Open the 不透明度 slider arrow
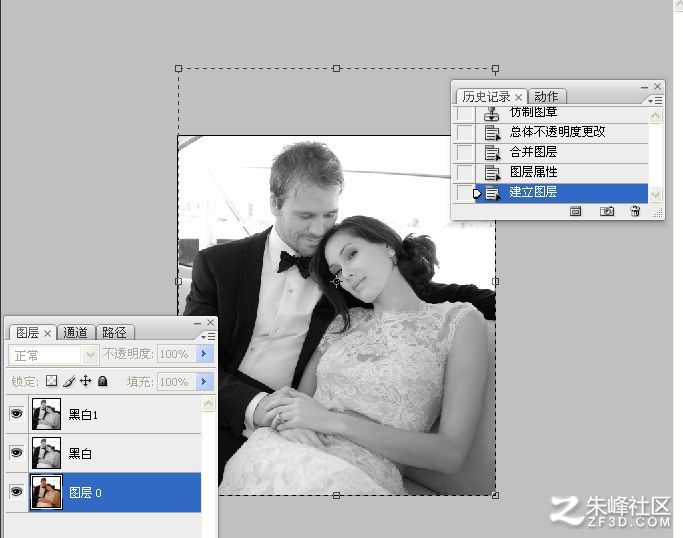 tap(204, 354)
